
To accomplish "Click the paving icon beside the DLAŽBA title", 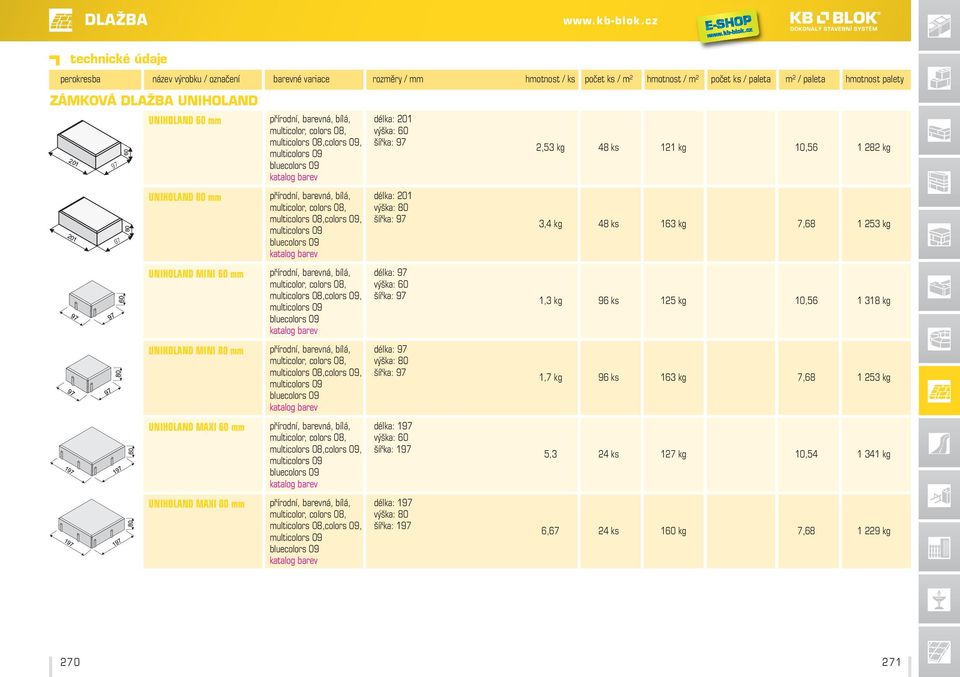I will click(x=60, y=20).
